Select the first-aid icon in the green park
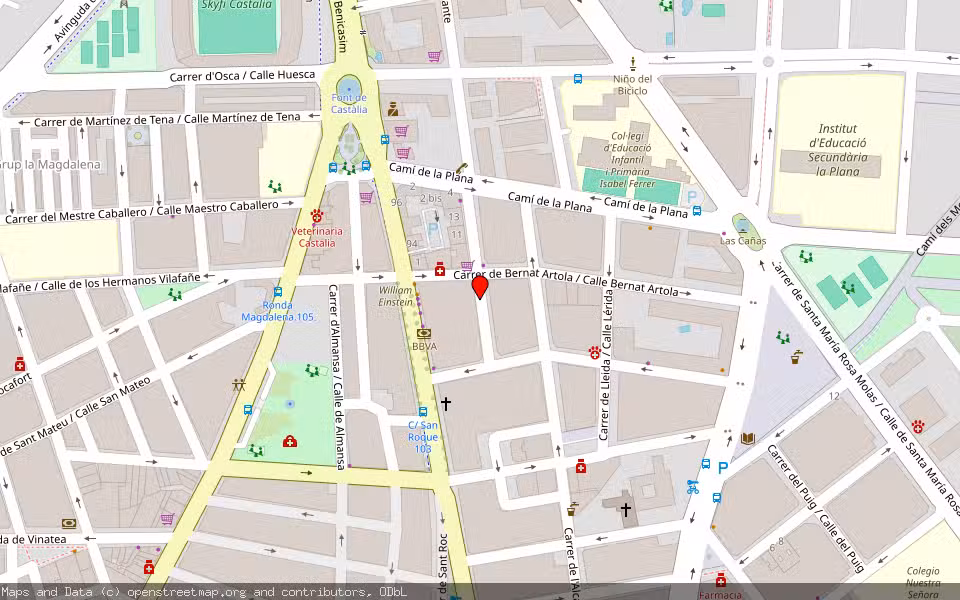960x600 pixels. coord(290,441)
